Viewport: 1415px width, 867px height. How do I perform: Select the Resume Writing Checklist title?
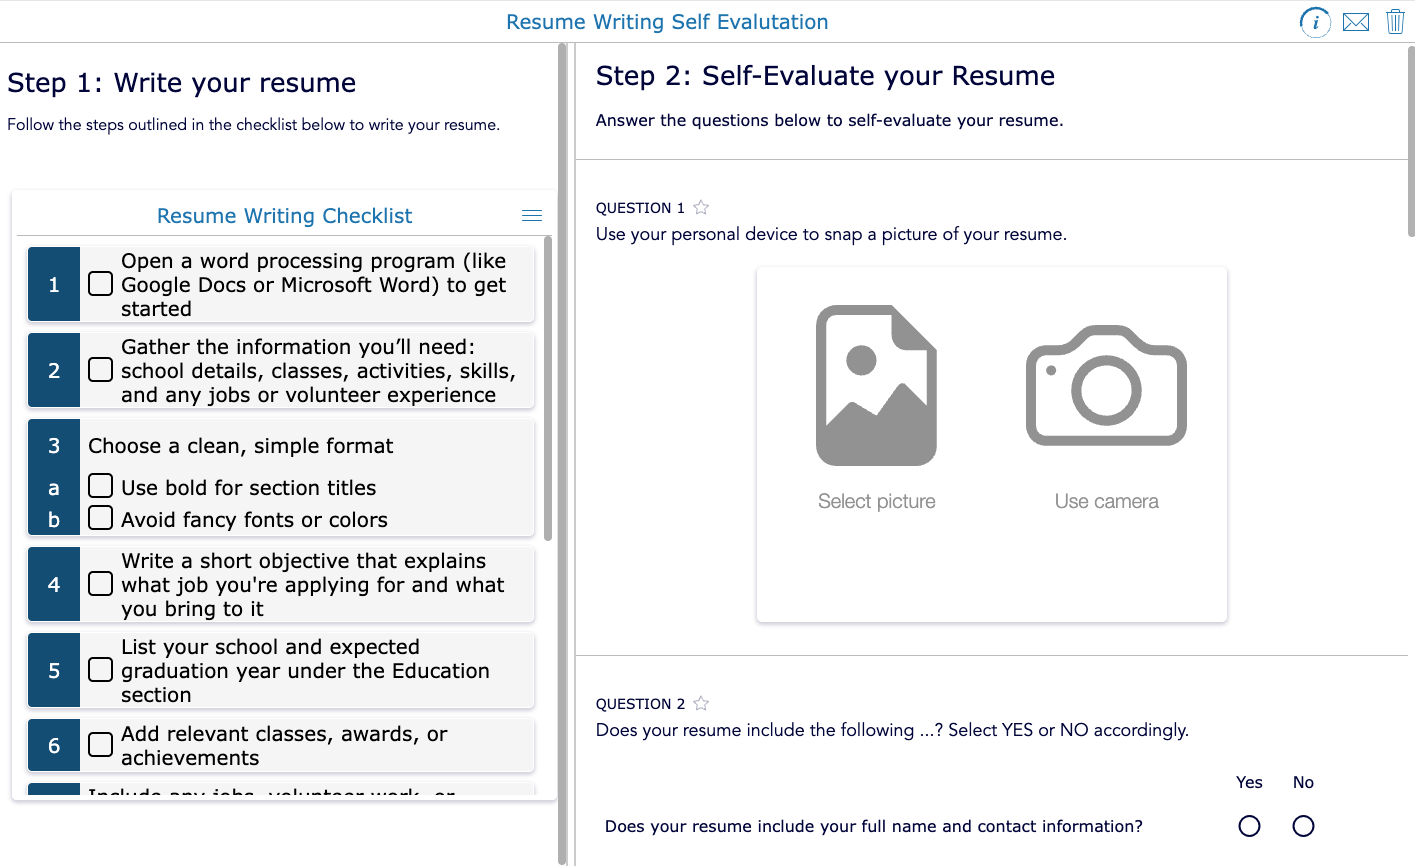(284, 216)
